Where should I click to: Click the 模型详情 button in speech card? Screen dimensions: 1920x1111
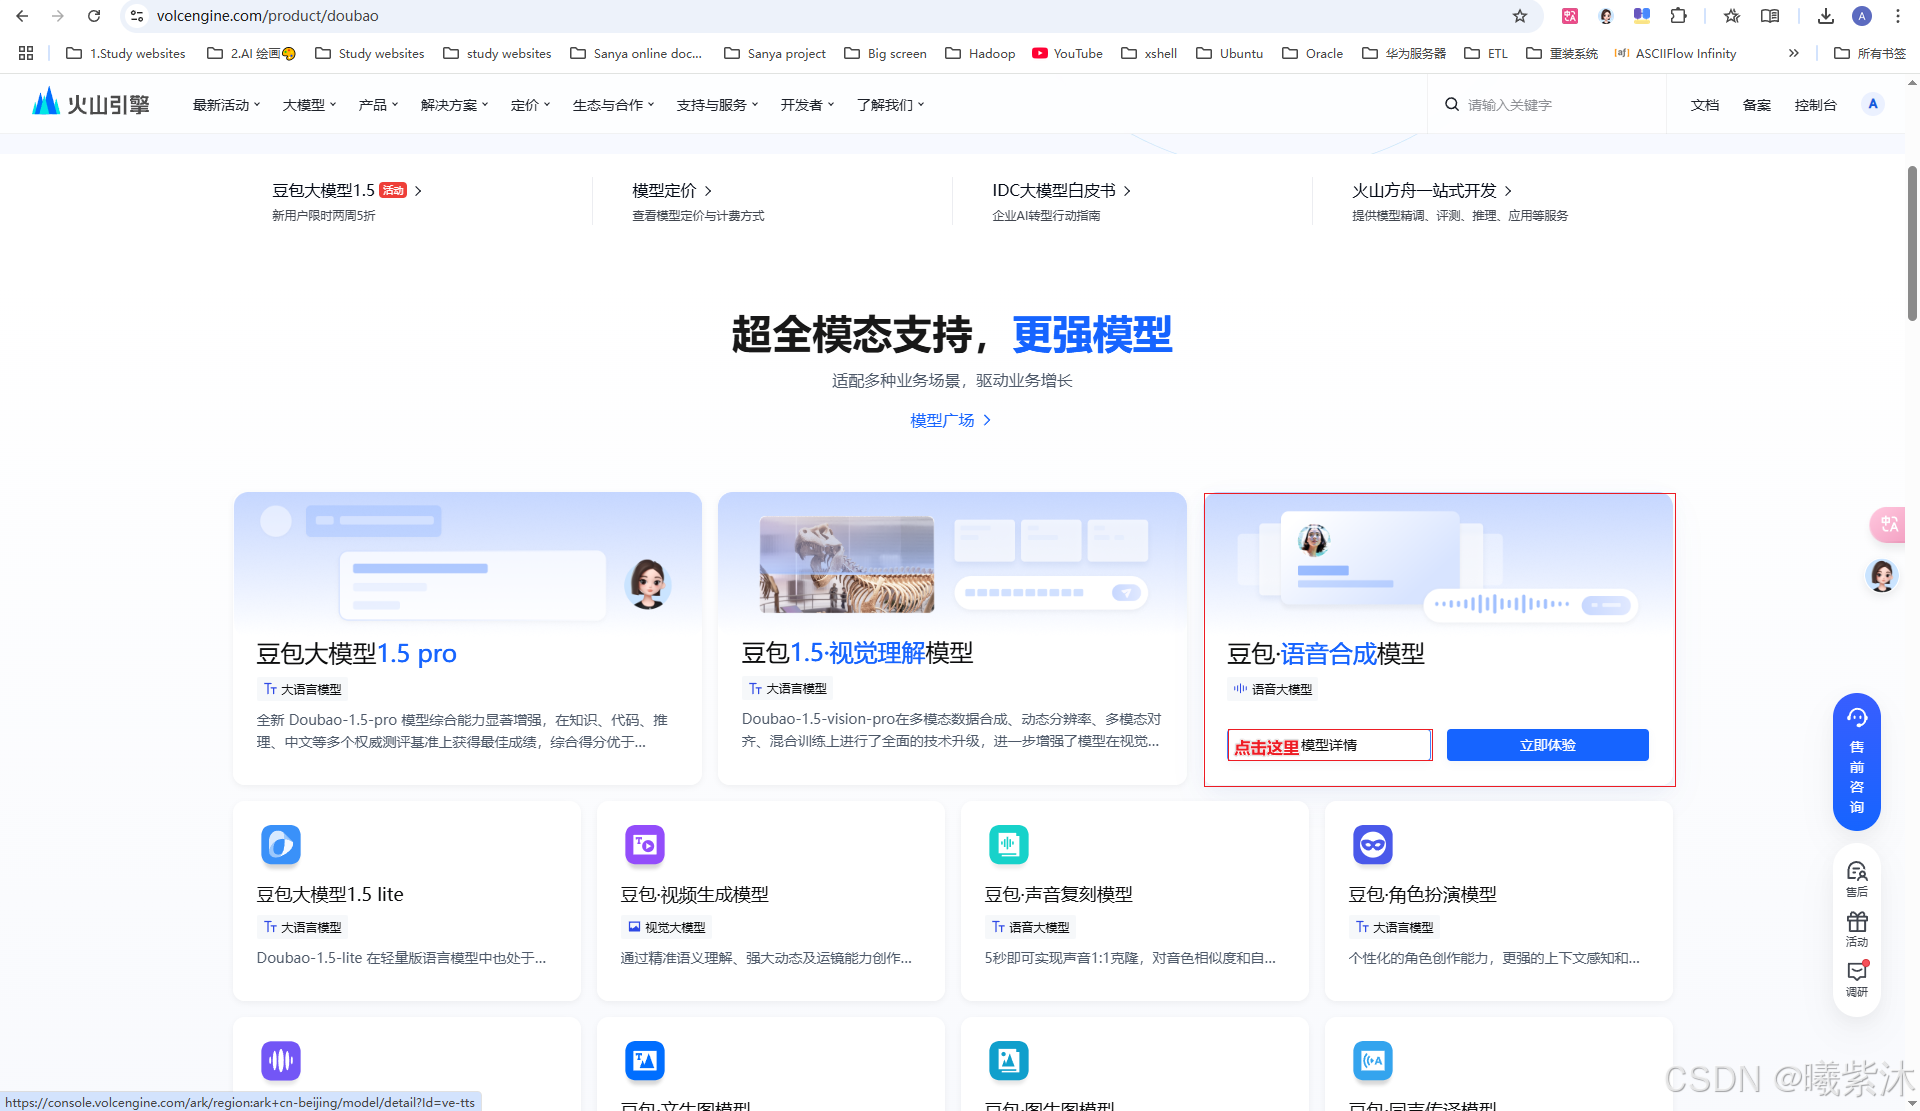coord(1329,745)
